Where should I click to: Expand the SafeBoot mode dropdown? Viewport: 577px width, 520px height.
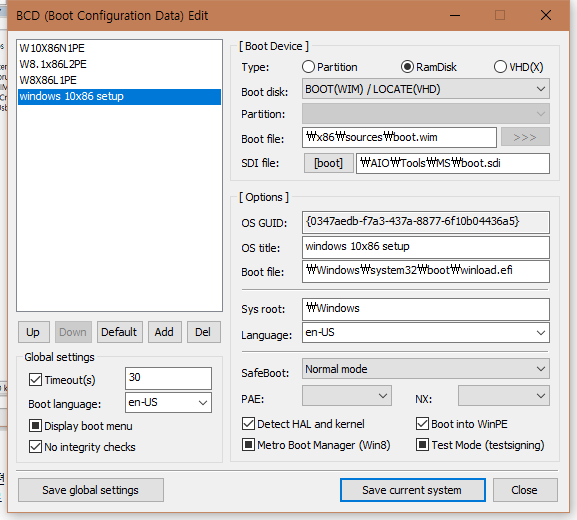pos(426,369)
